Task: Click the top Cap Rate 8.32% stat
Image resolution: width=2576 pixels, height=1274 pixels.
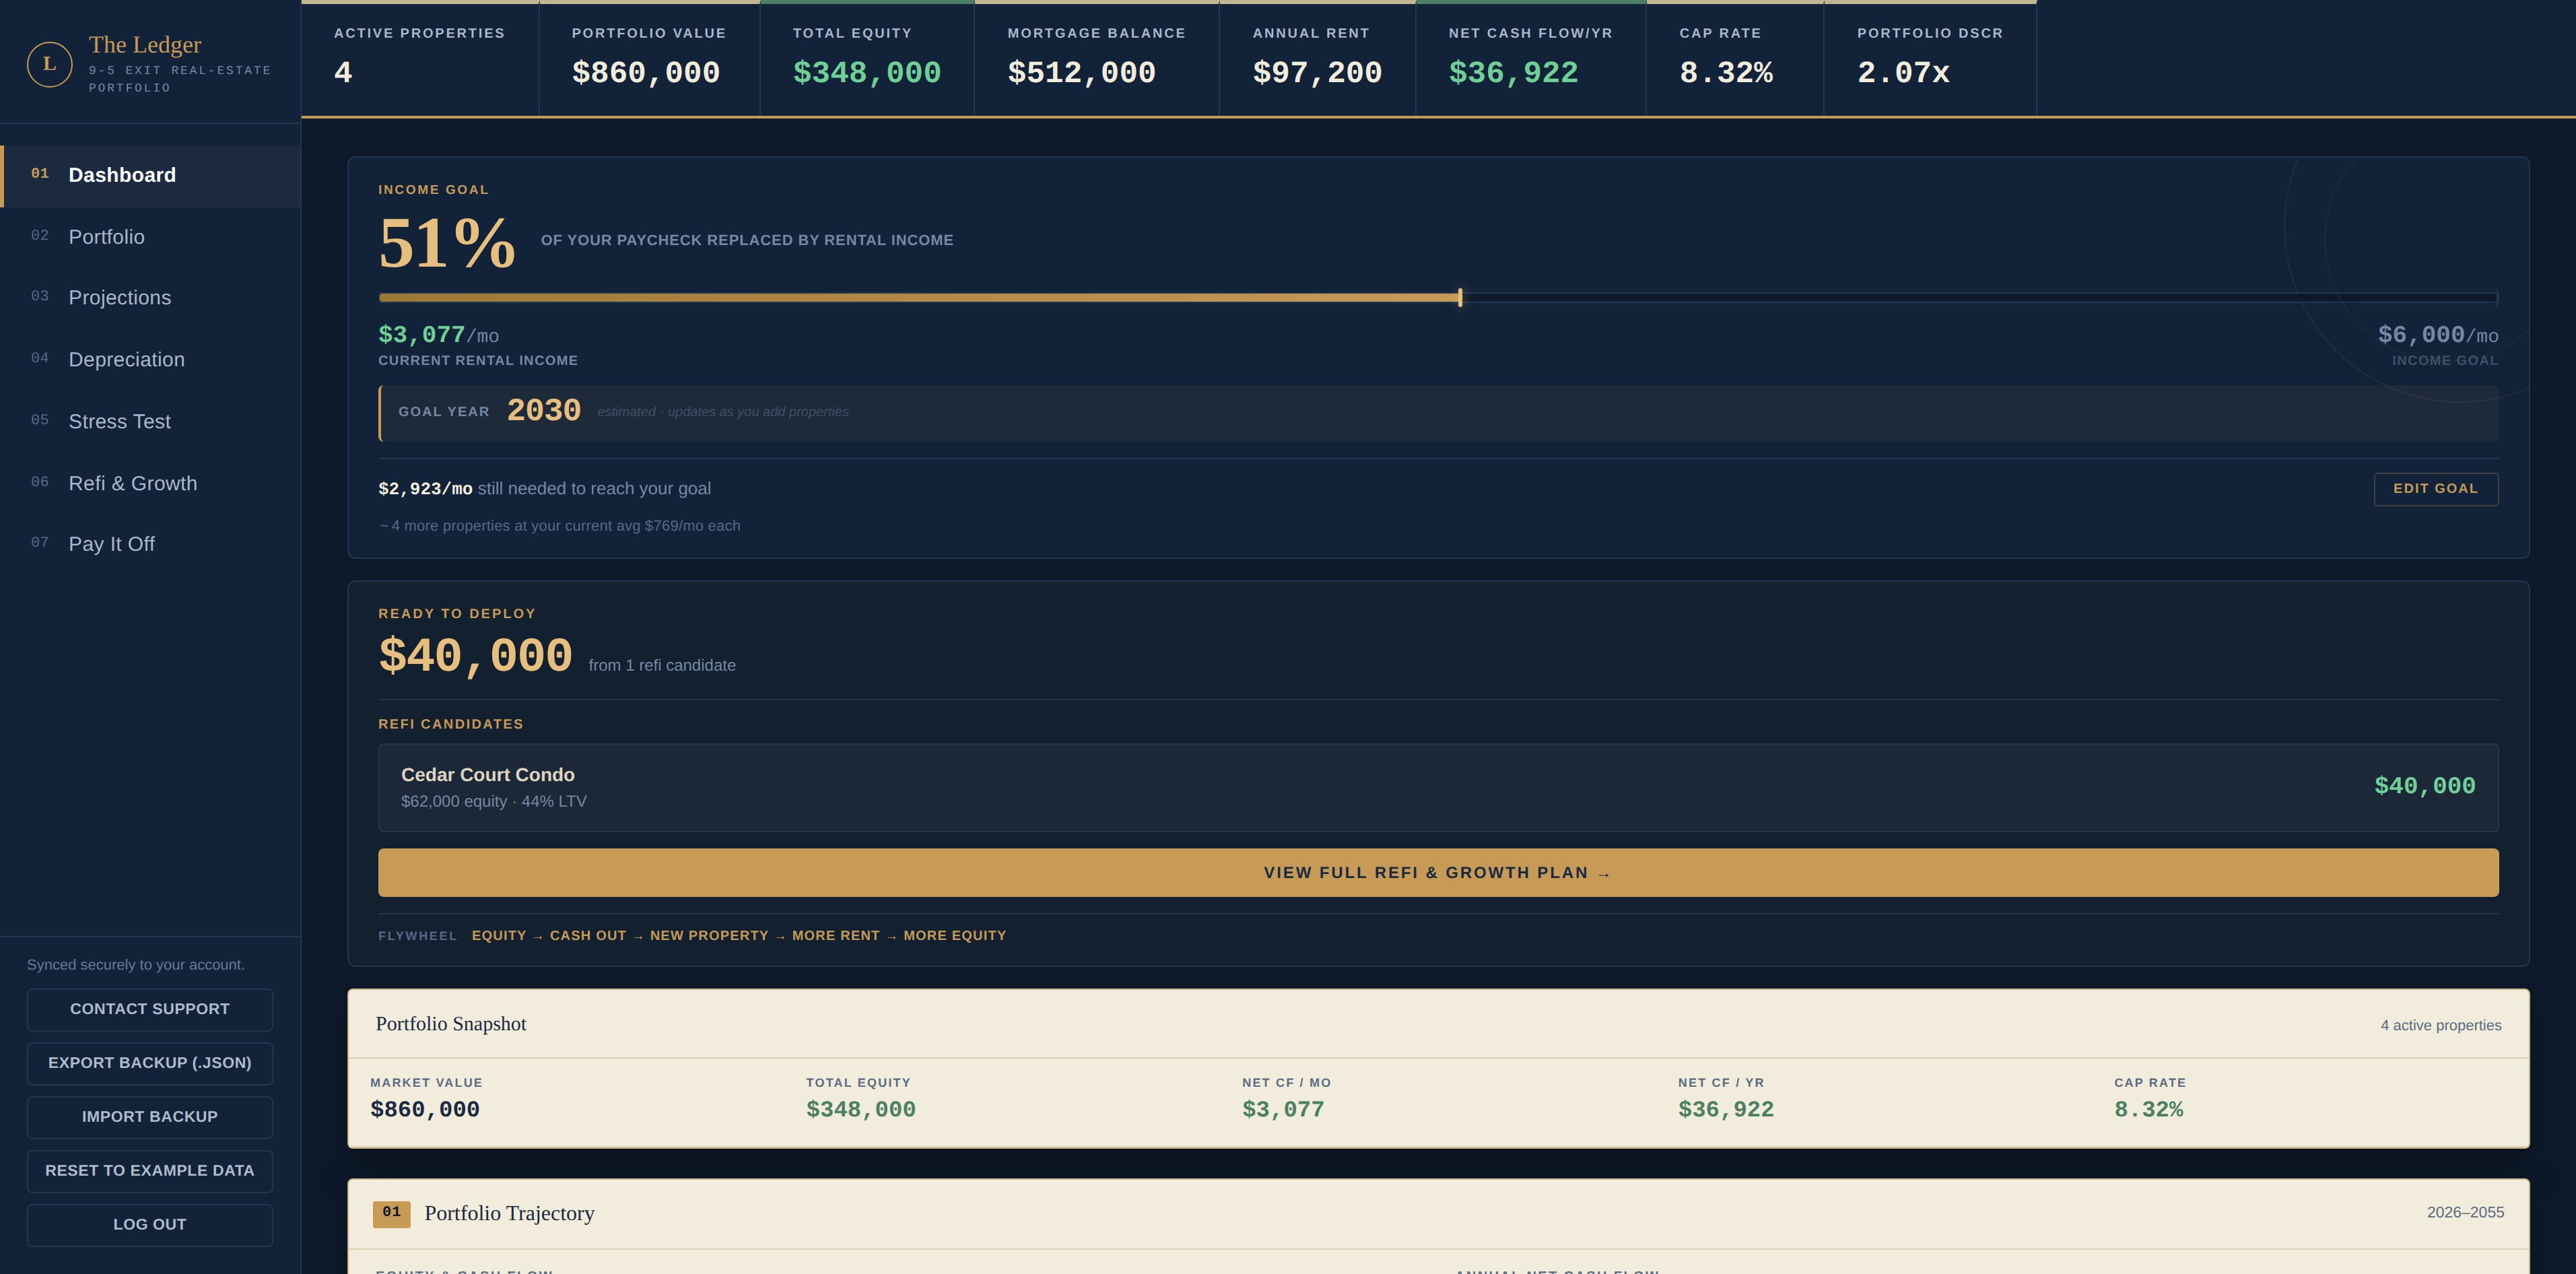Action: pos(1735,59)
